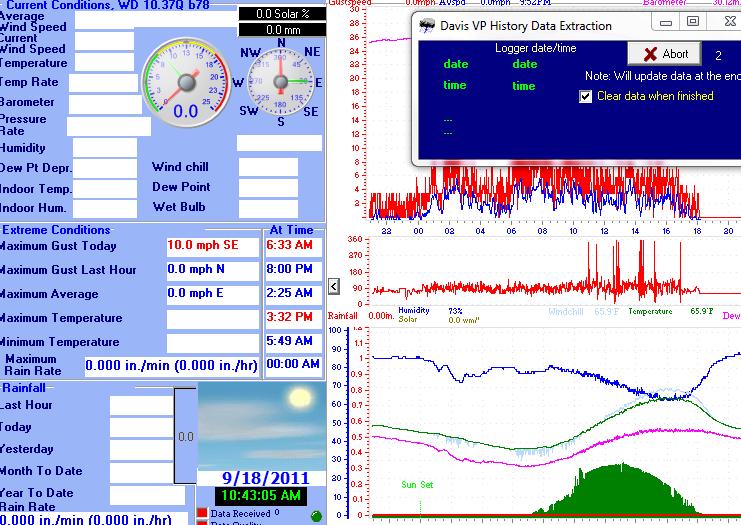Select the '6:33 AM' gust time value
Image resolution: width=741 pixels, height=525 pixels.
(293, 245)
